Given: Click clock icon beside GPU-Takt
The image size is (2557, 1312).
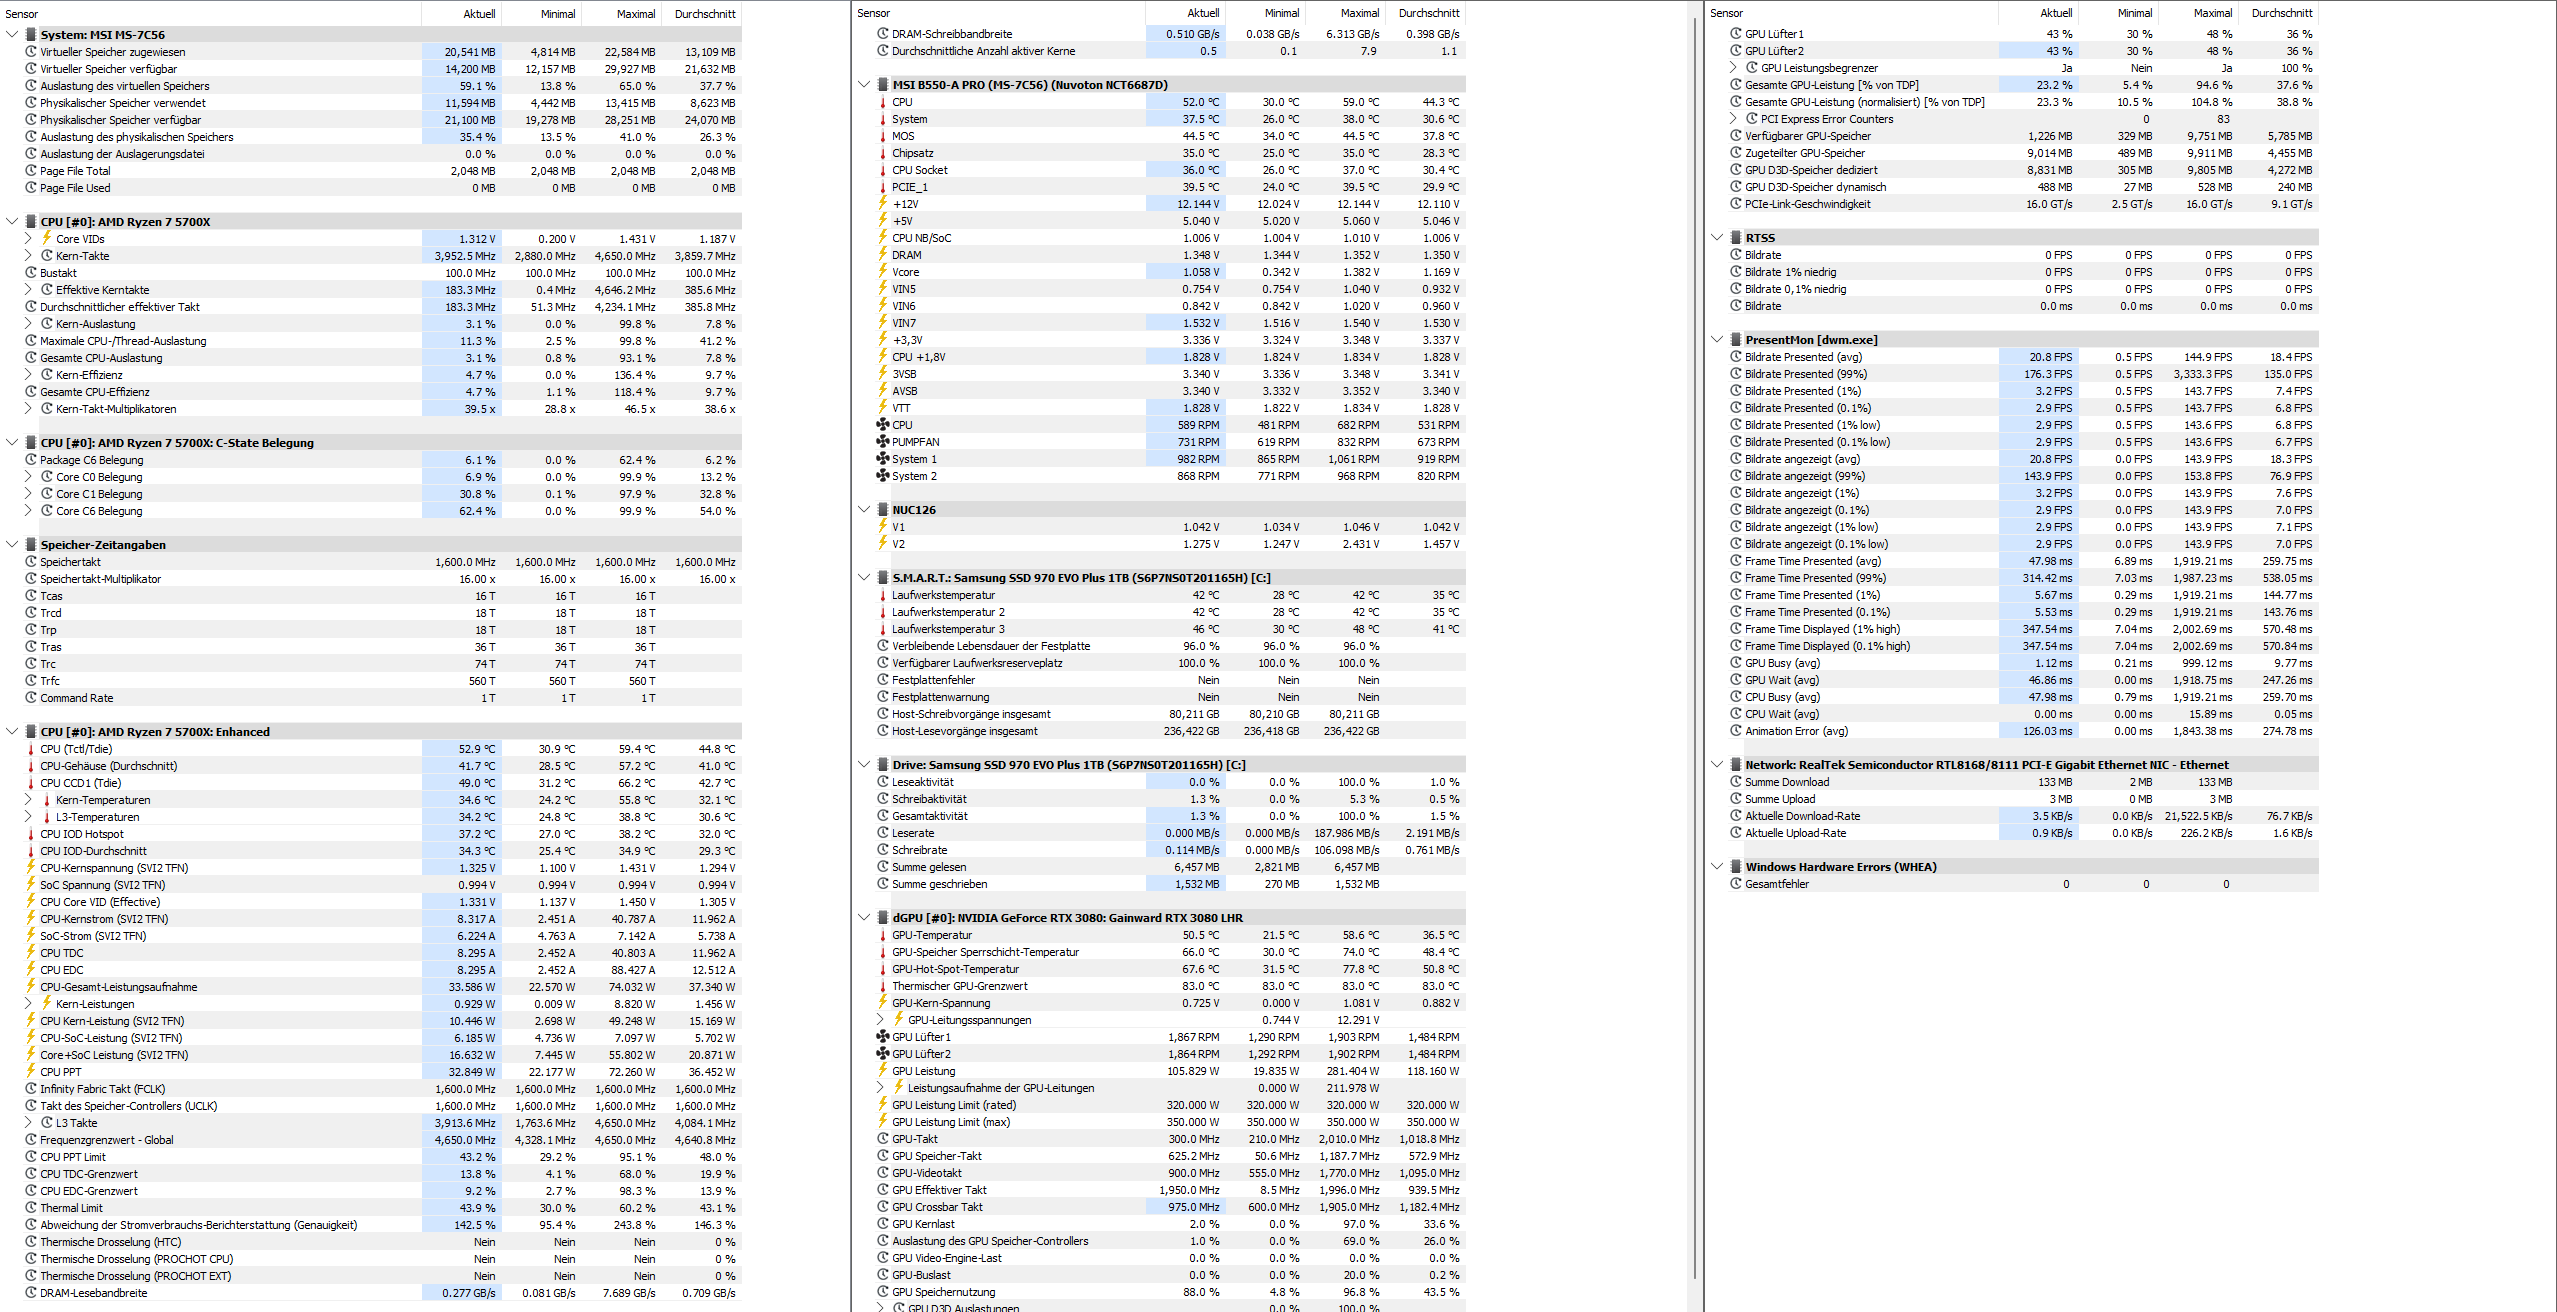Looking at the screenshot, I should [x=883, y=1139].
